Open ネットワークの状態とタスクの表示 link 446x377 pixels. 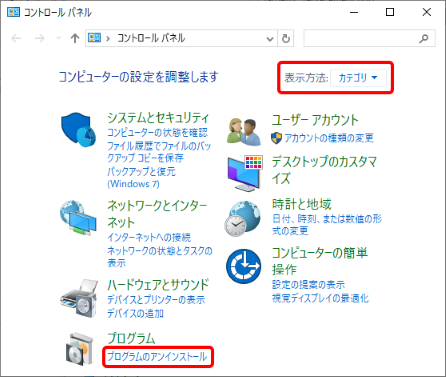coord(160,257)
